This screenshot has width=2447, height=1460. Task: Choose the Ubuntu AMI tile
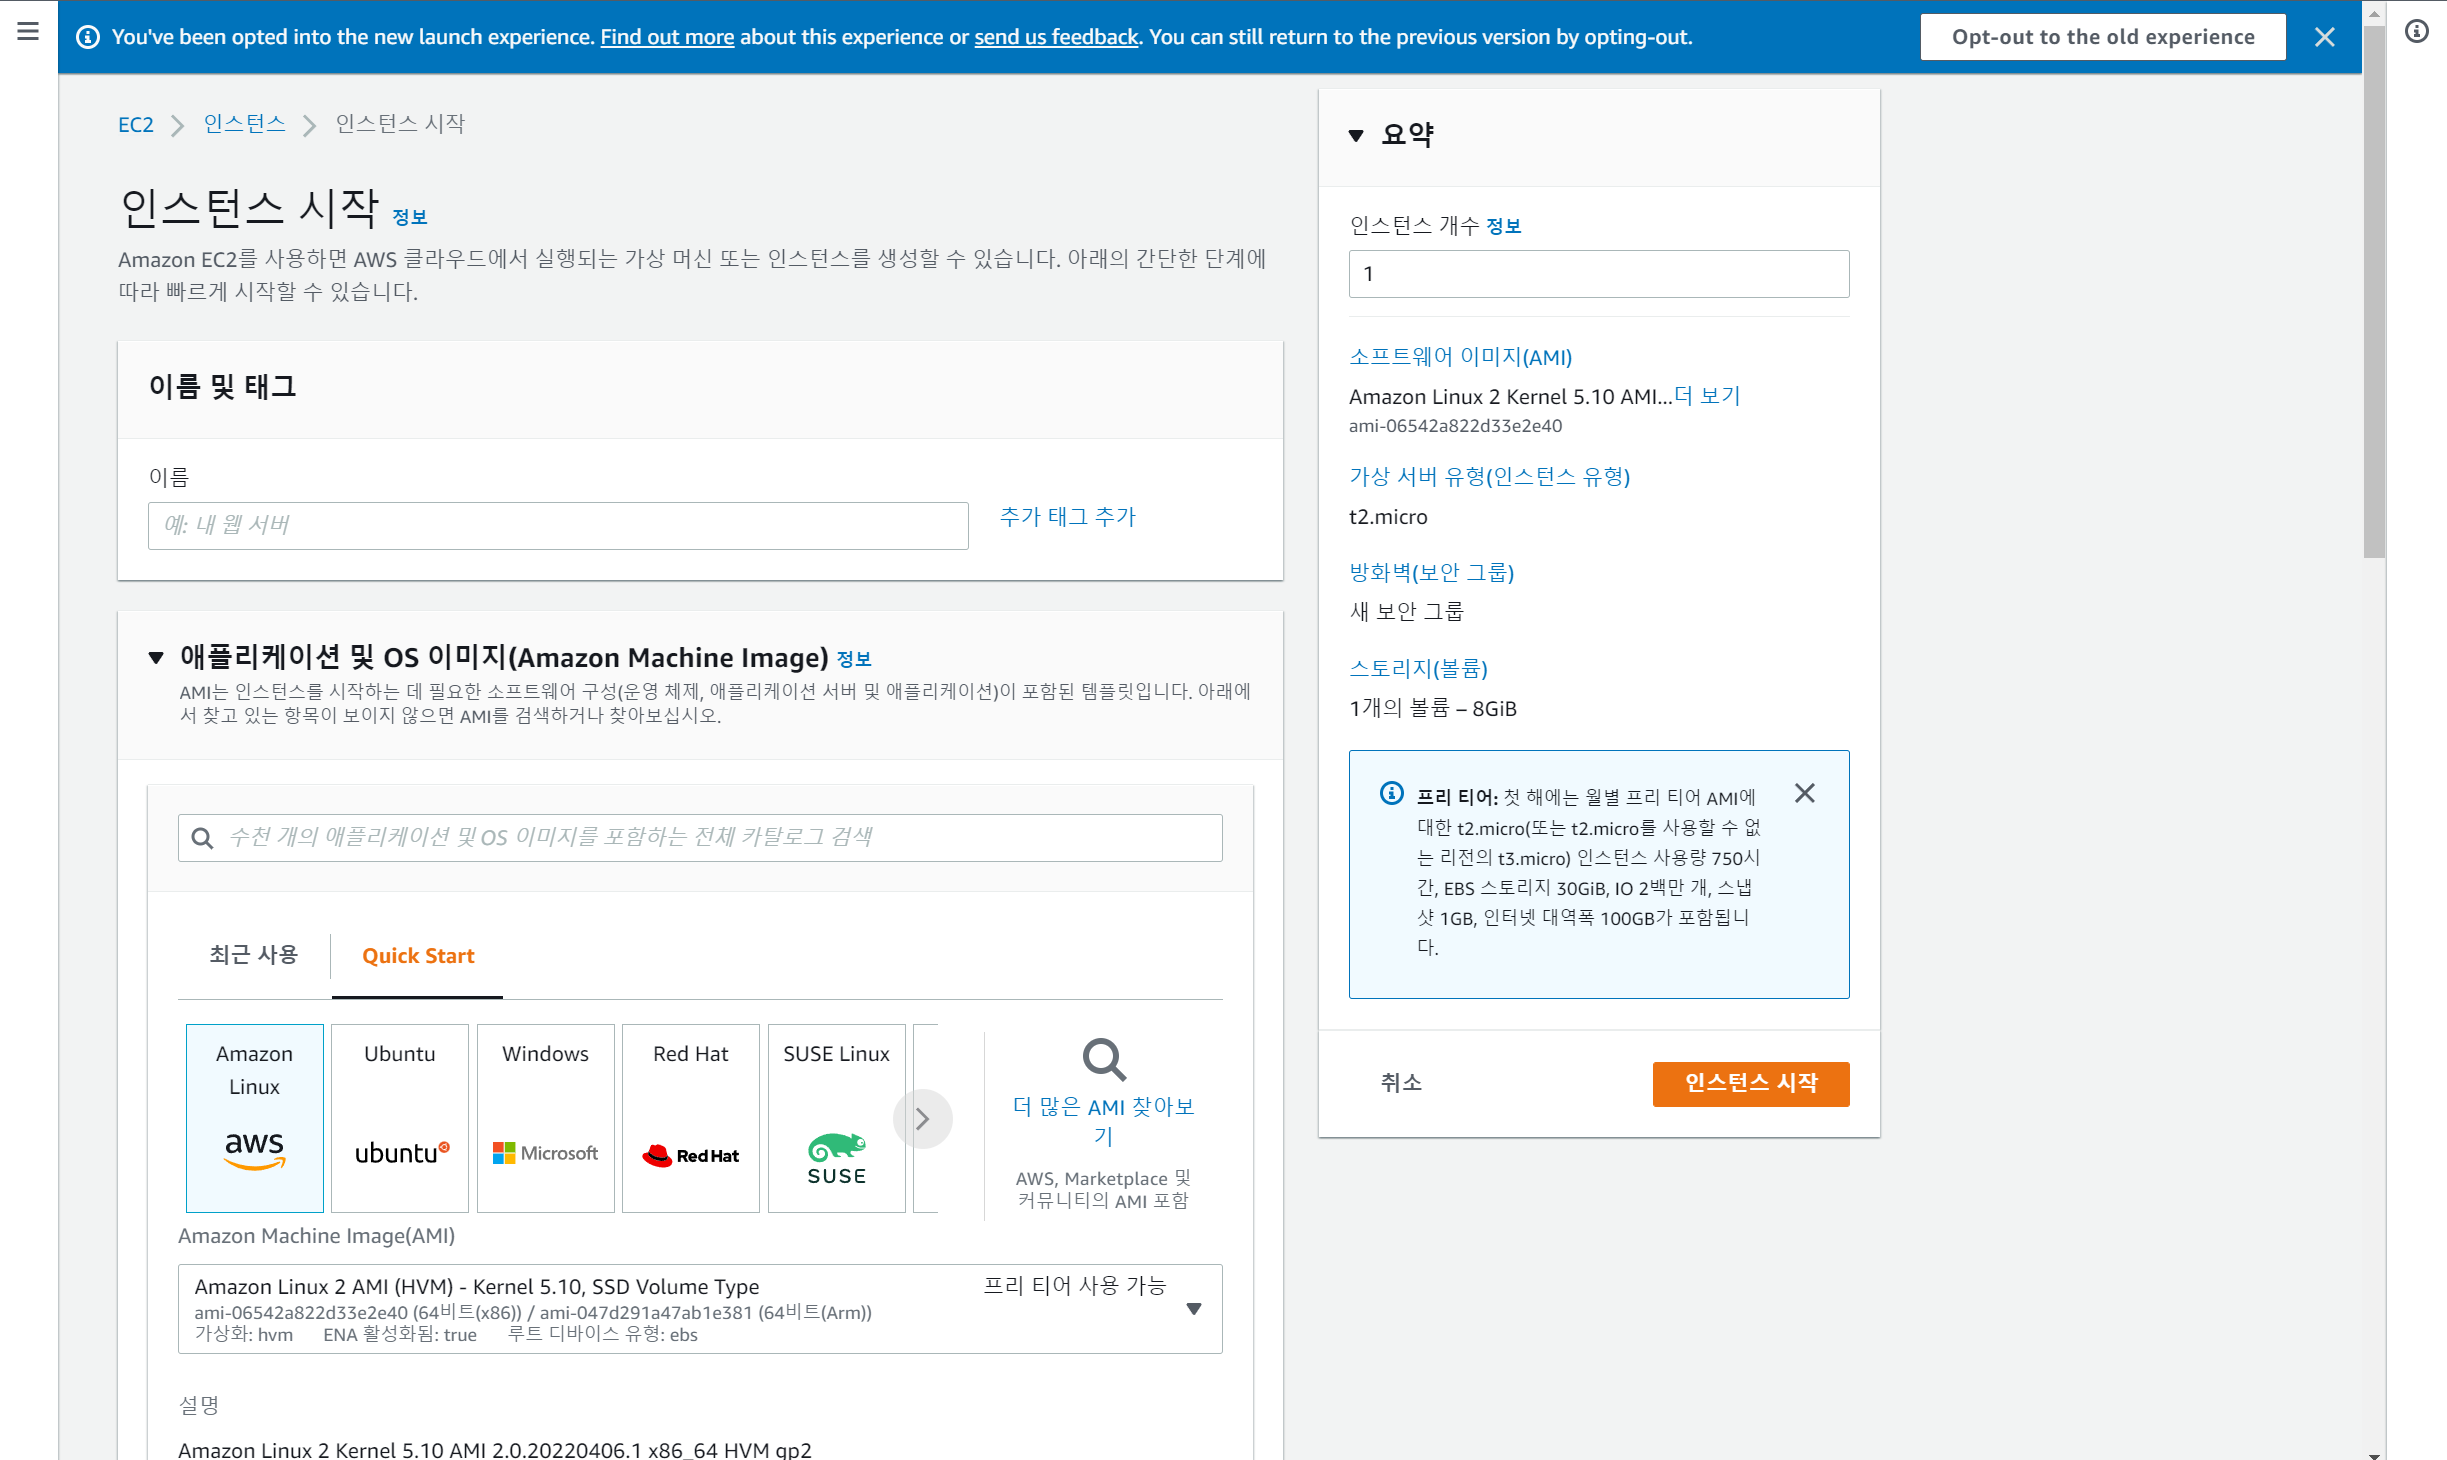(x=399, y=1117)
